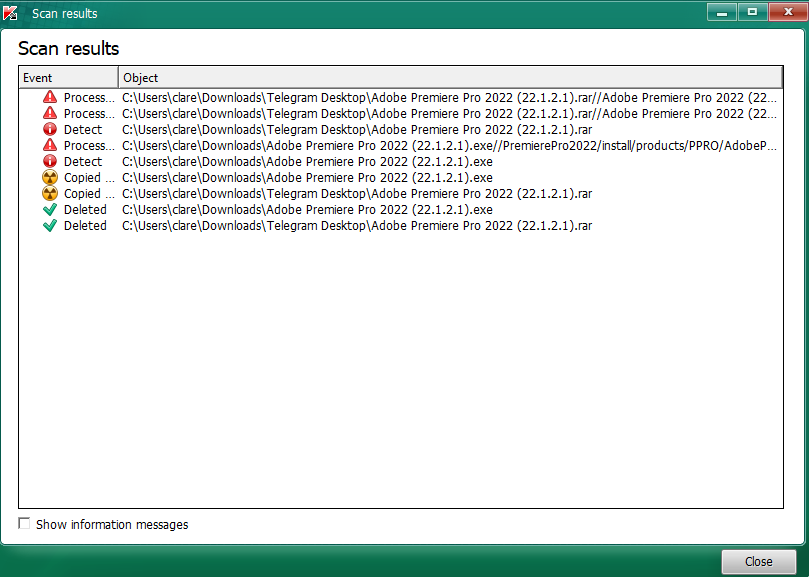Close window using the title bar X
Image resolution: width=809 pixels, height=577 pixels.
[788, 12]
